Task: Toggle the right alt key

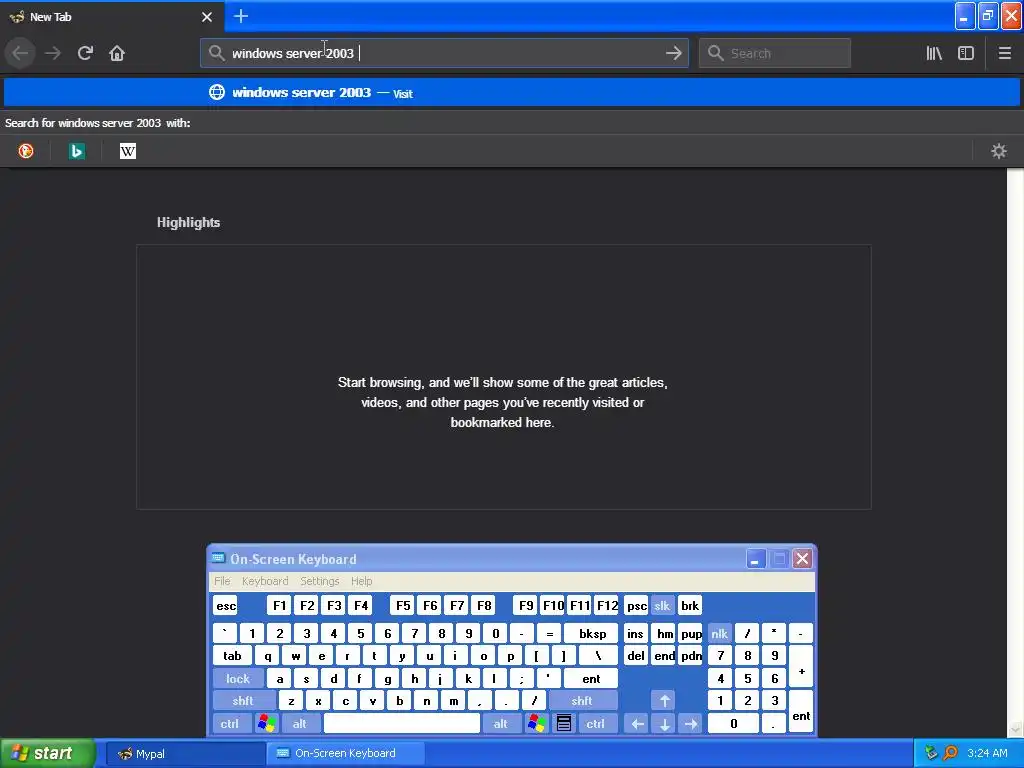Action: pyautogui.click(x=500, y=724)
